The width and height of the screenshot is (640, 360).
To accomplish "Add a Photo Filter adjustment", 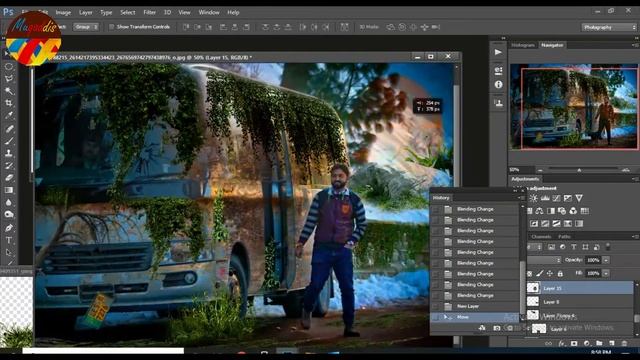I will tap(562, 211).
